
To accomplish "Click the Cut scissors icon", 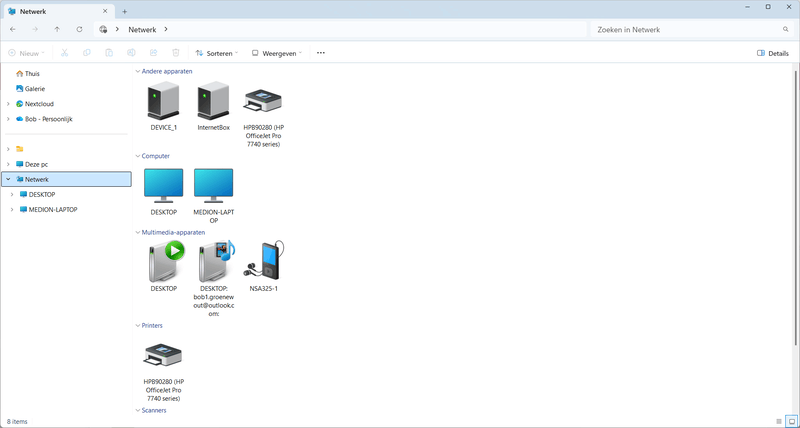I will click(64, 53).
